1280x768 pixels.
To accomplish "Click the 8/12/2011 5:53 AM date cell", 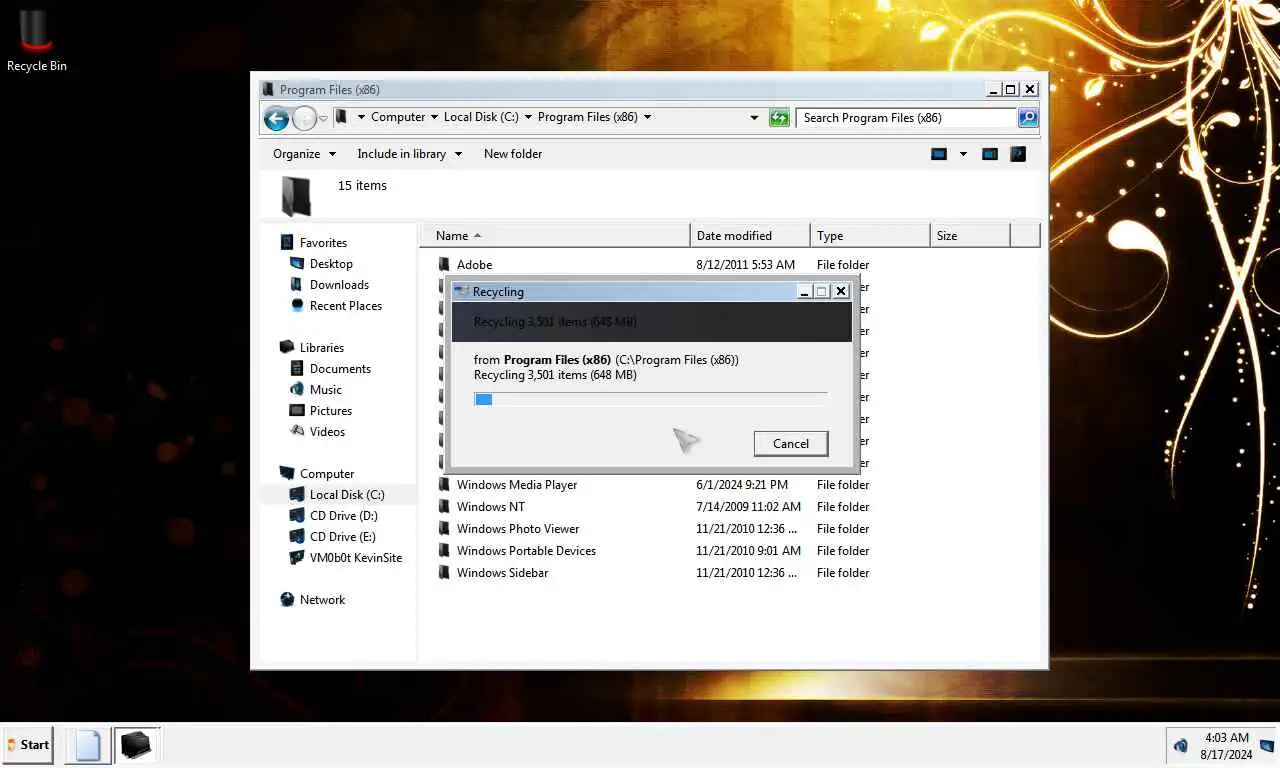I will (x=745, y=265).
